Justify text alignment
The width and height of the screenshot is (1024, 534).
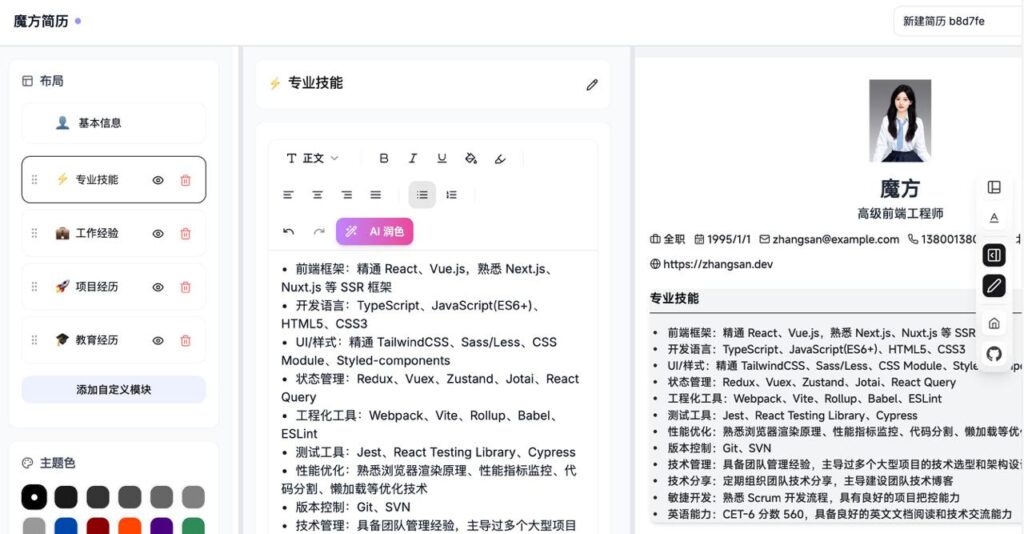pos(376,195)
